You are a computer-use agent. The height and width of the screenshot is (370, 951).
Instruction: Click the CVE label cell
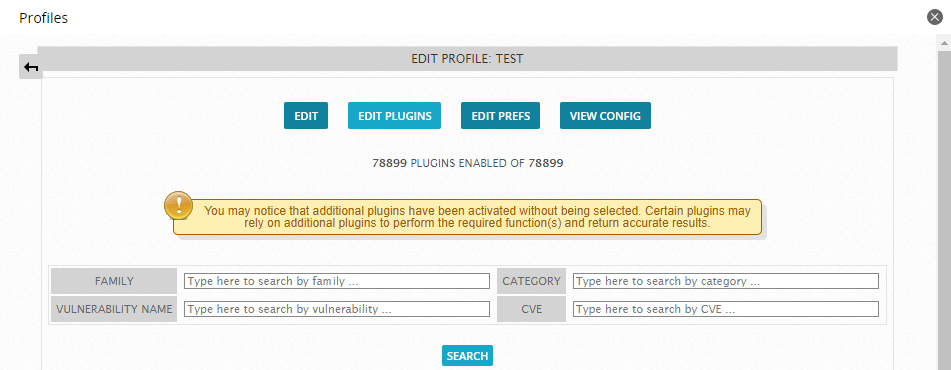pyautogui.click(x=531, y=309)
